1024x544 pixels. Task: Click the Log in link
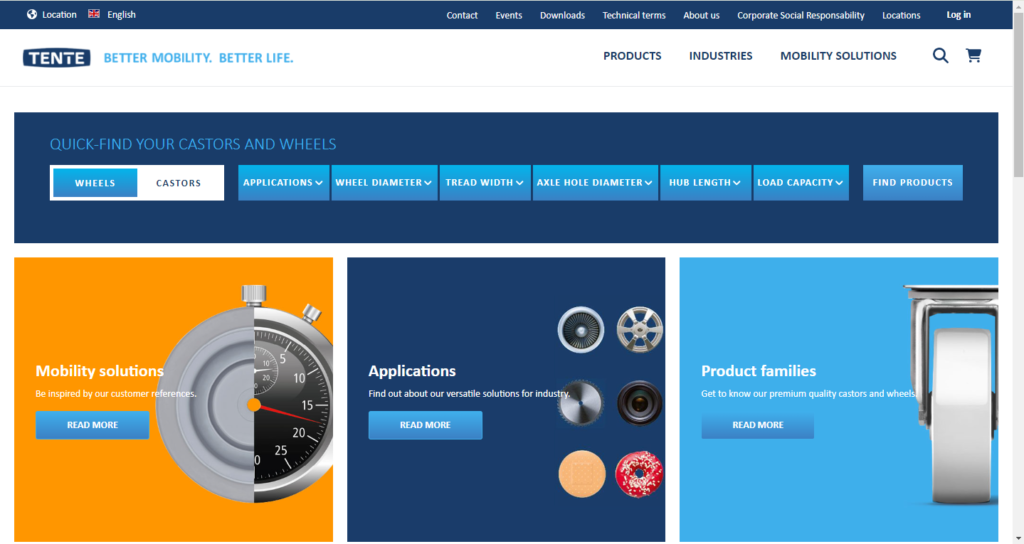point(958,15)
